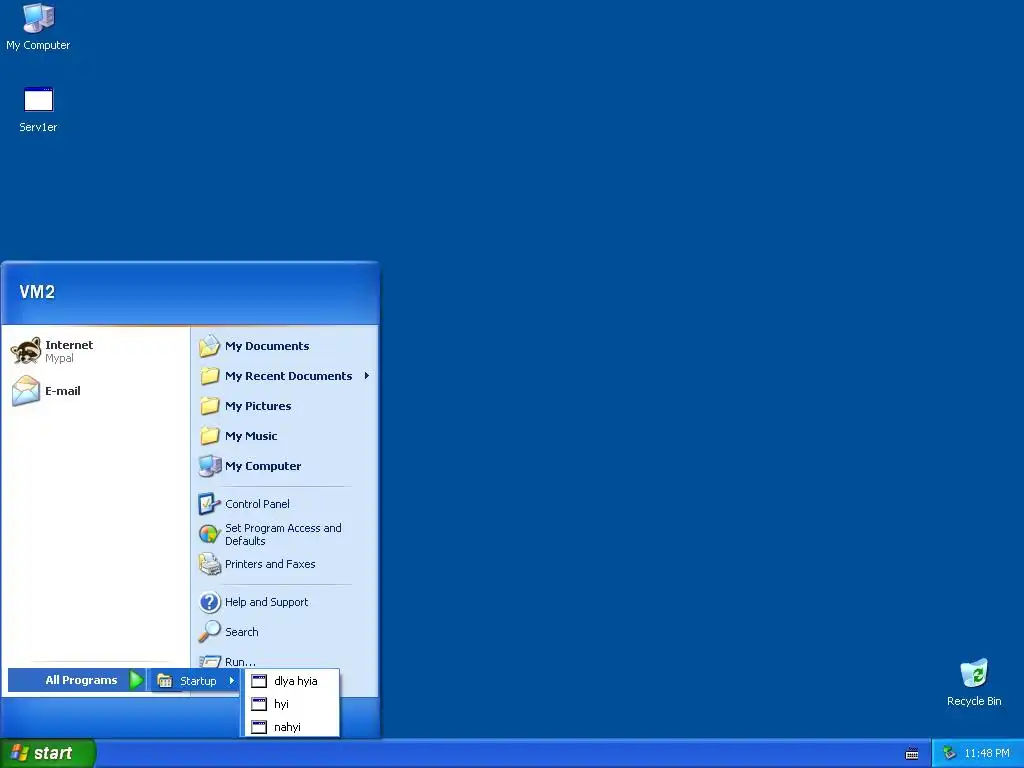Open Help and Support

coord(284,602)
